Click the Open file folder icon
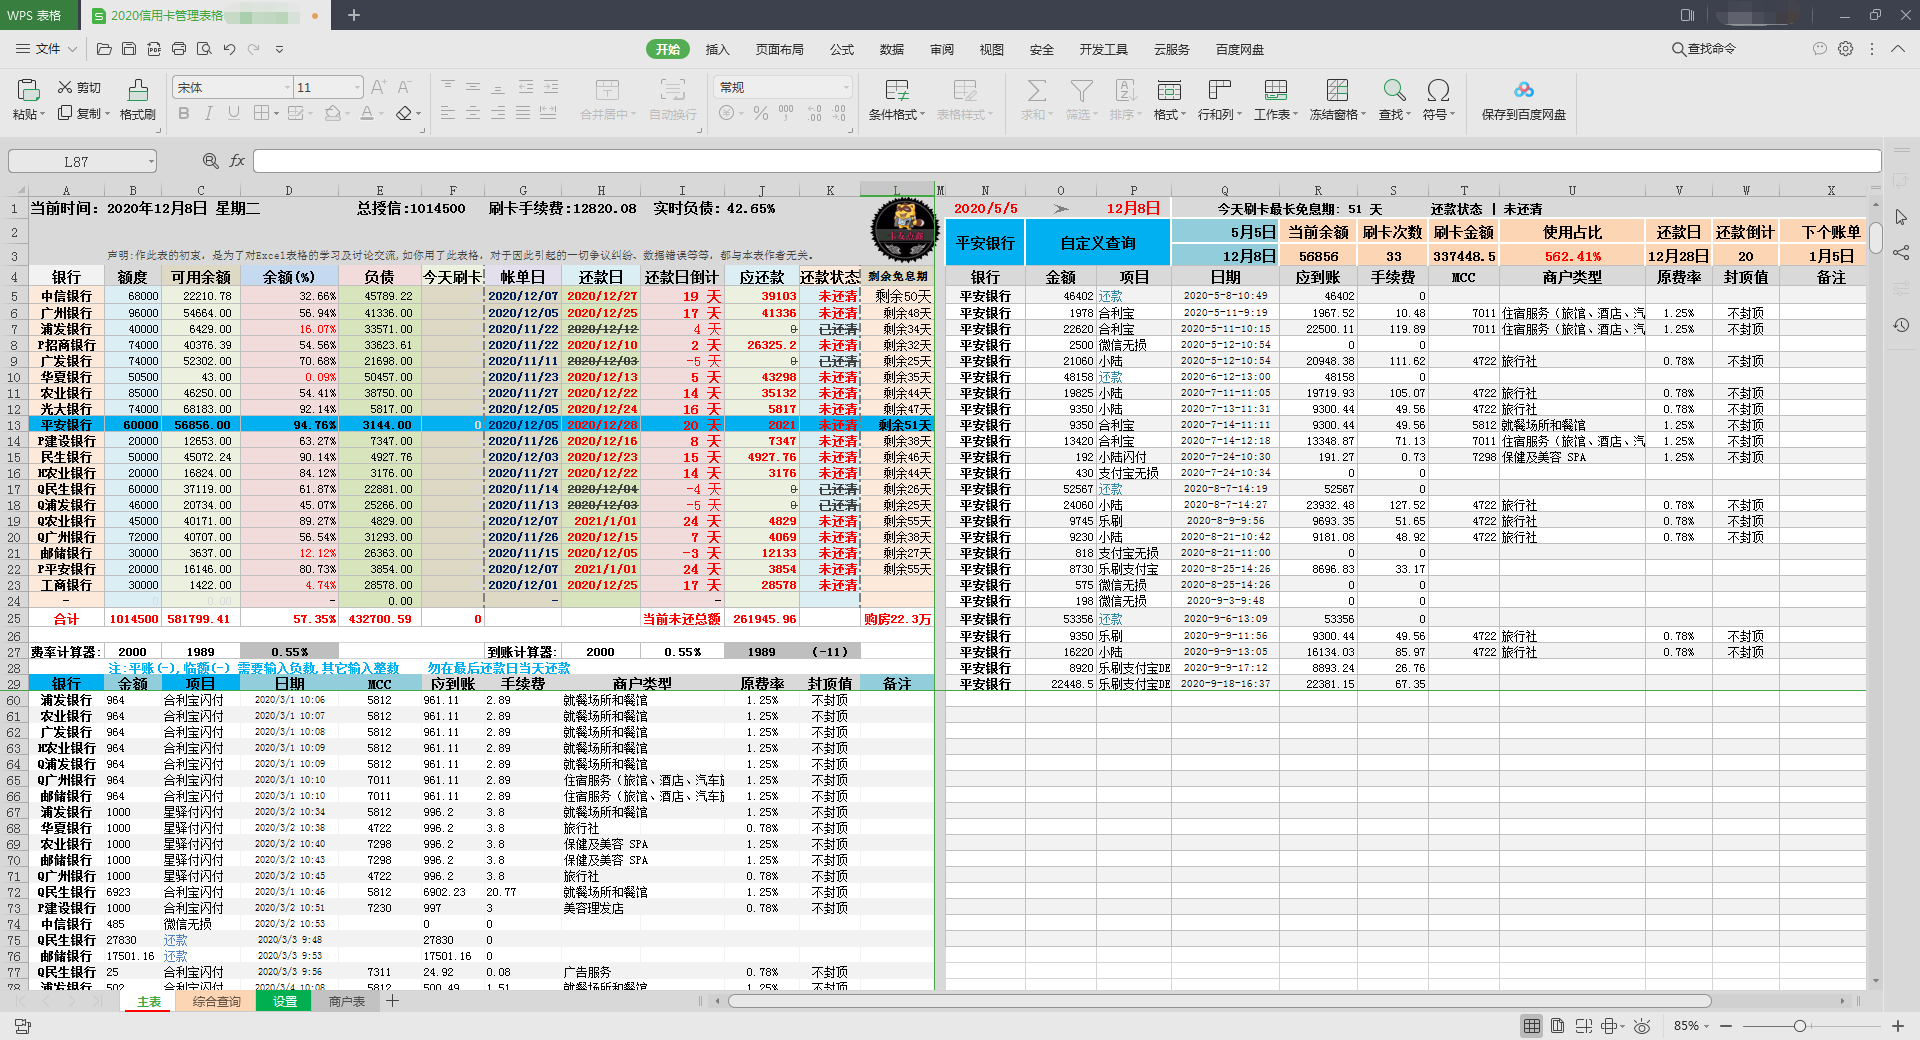 tap(104, 48)
